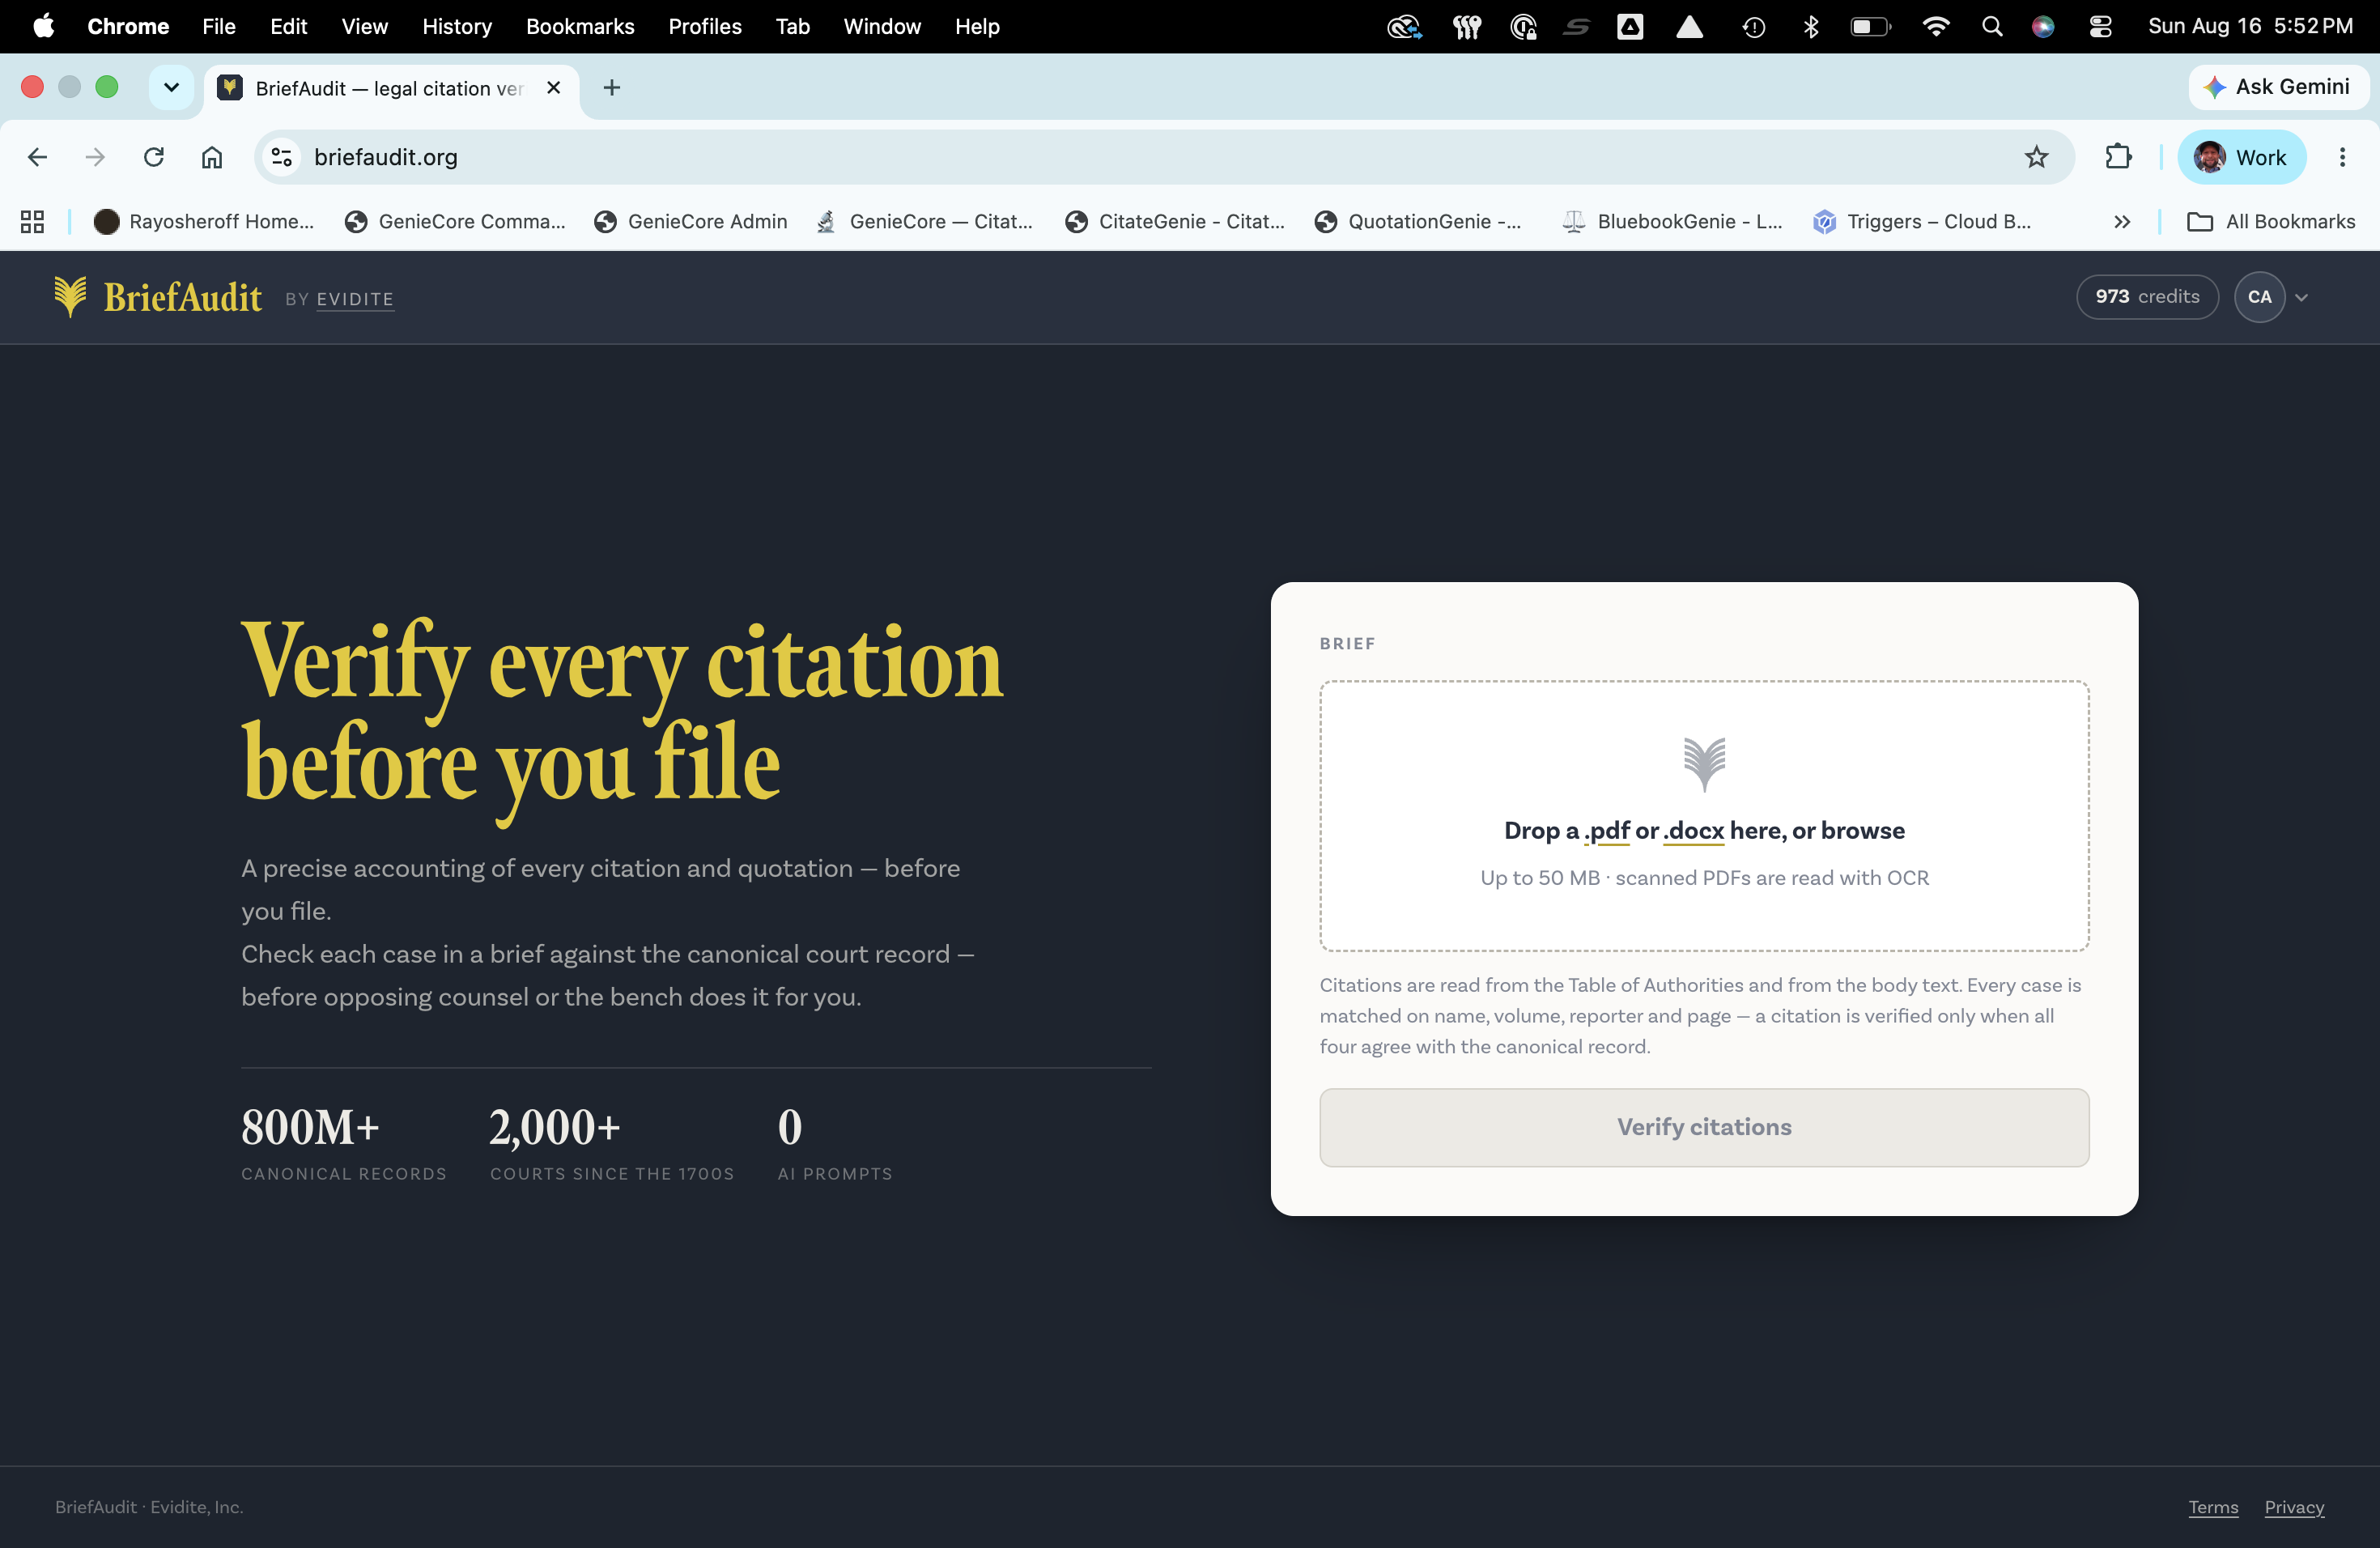
Task: Close the BriefAudit tab
Action: 553,88
